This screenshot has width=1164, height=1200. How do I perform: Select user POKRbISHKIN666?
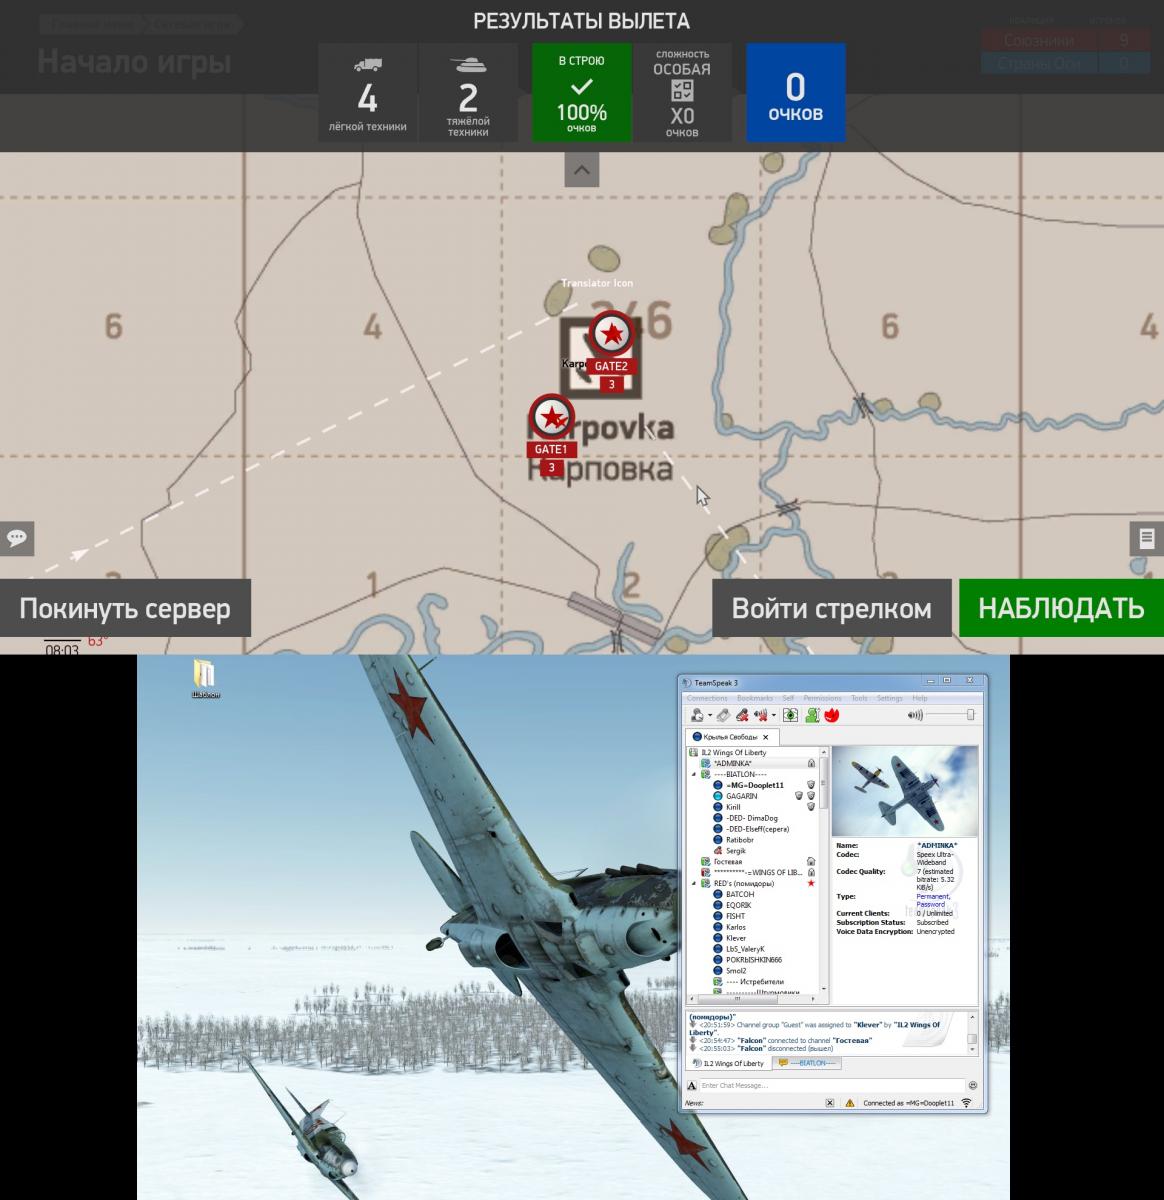[754, 960]
